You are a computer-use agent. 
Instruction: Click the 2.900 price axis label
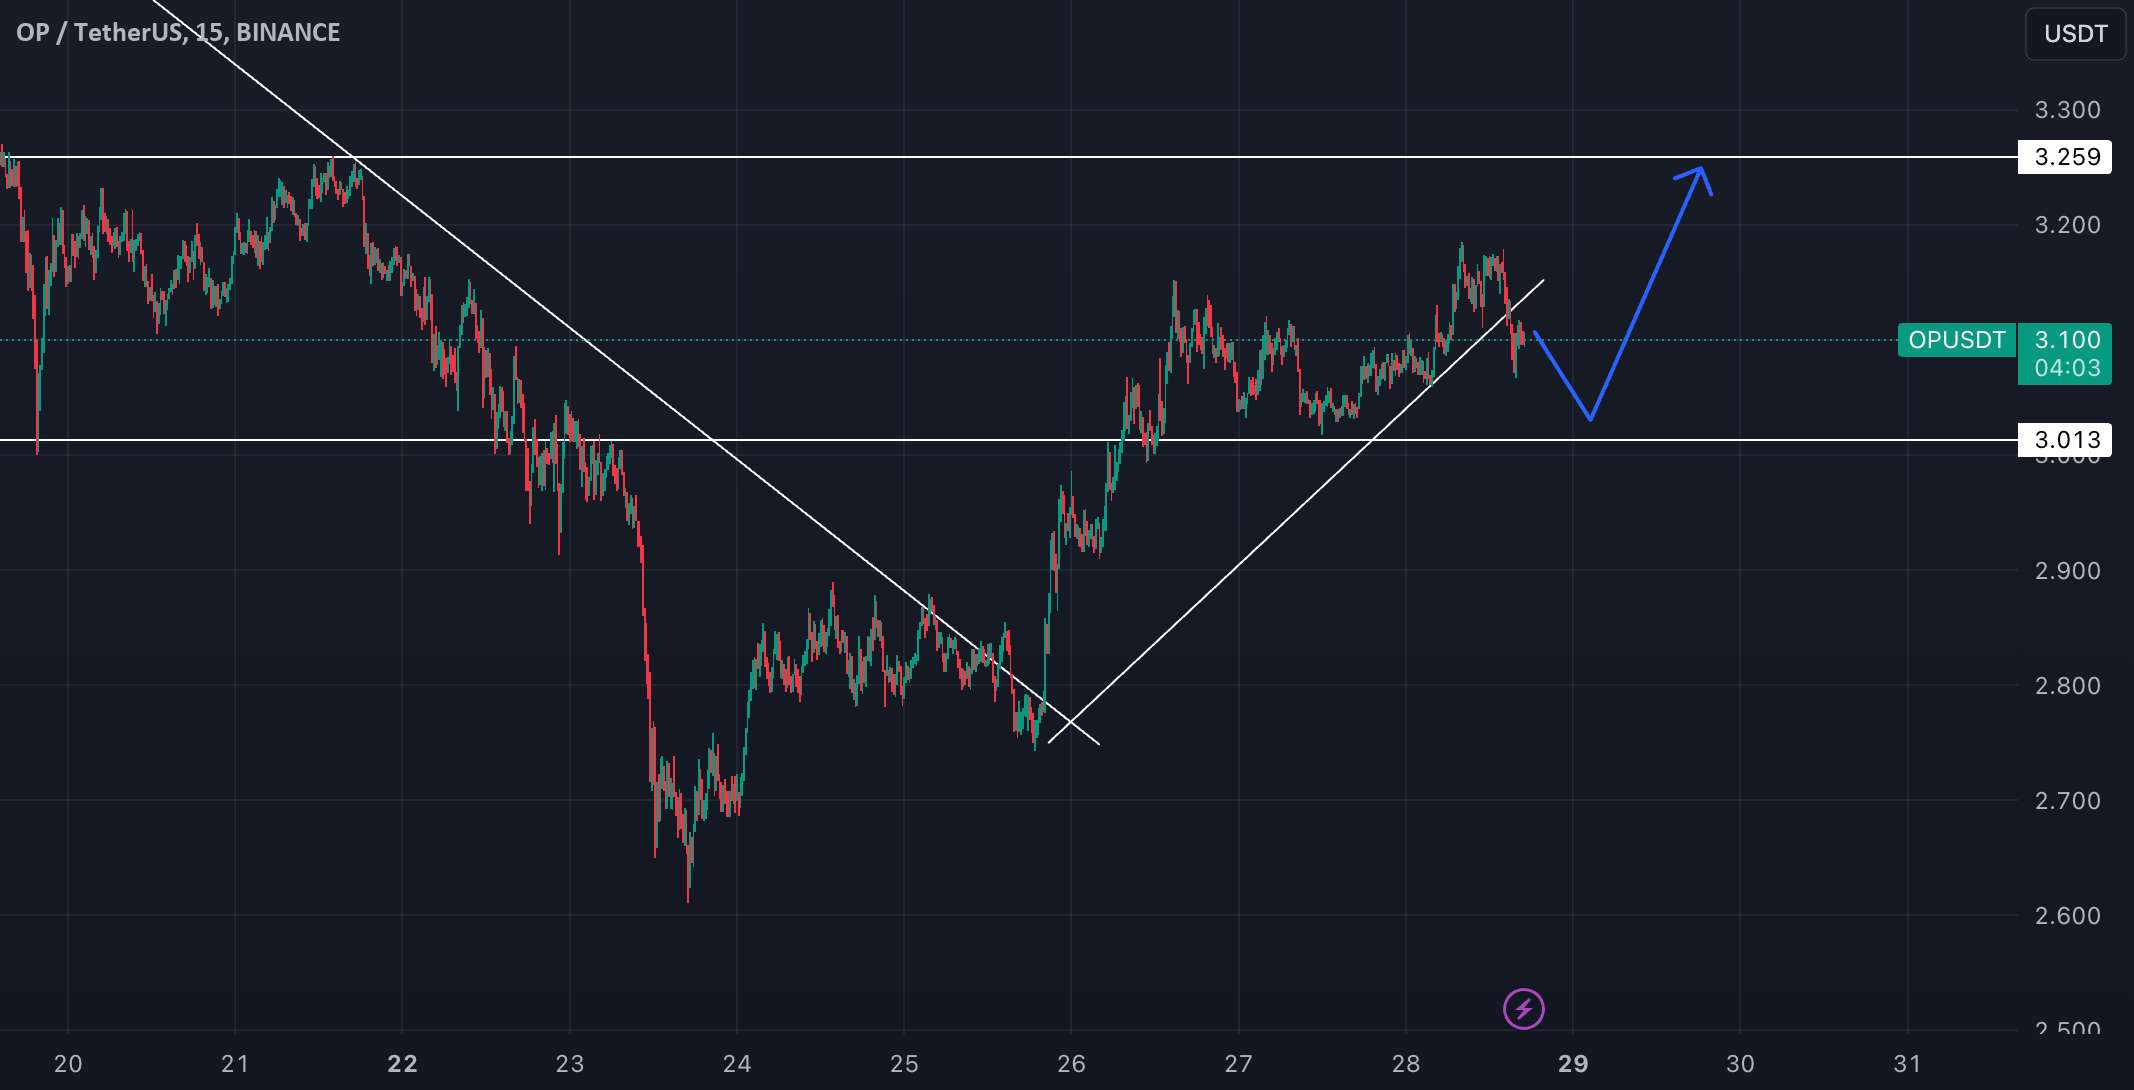[x=2067, y=571]
